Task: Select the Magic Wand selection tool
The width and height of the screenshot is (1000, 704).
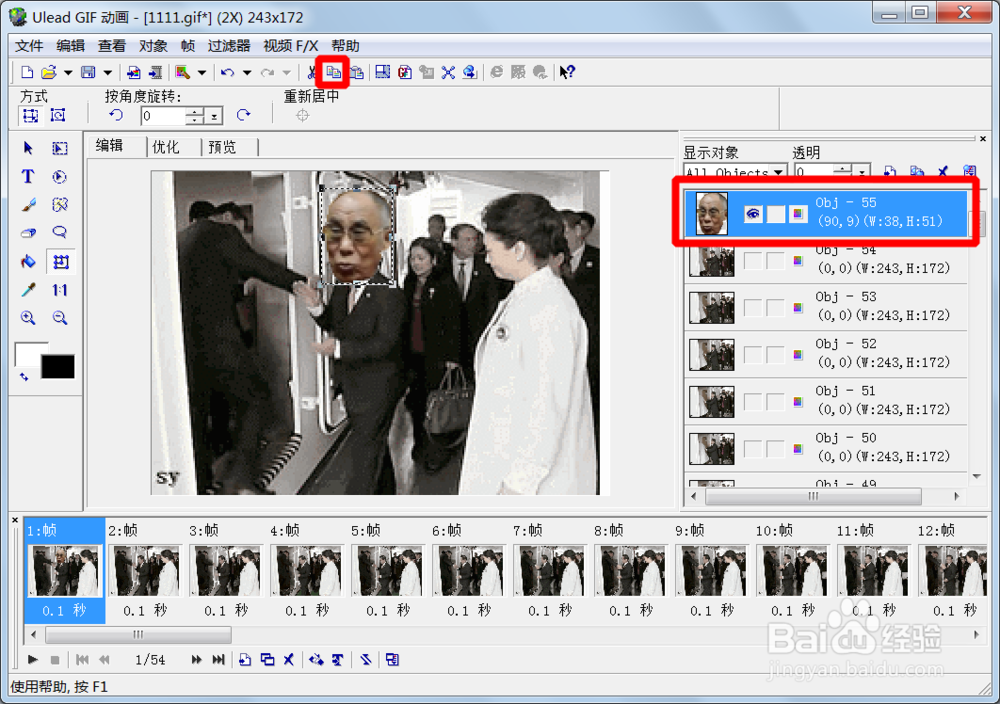Action: (x=60, y=205)
